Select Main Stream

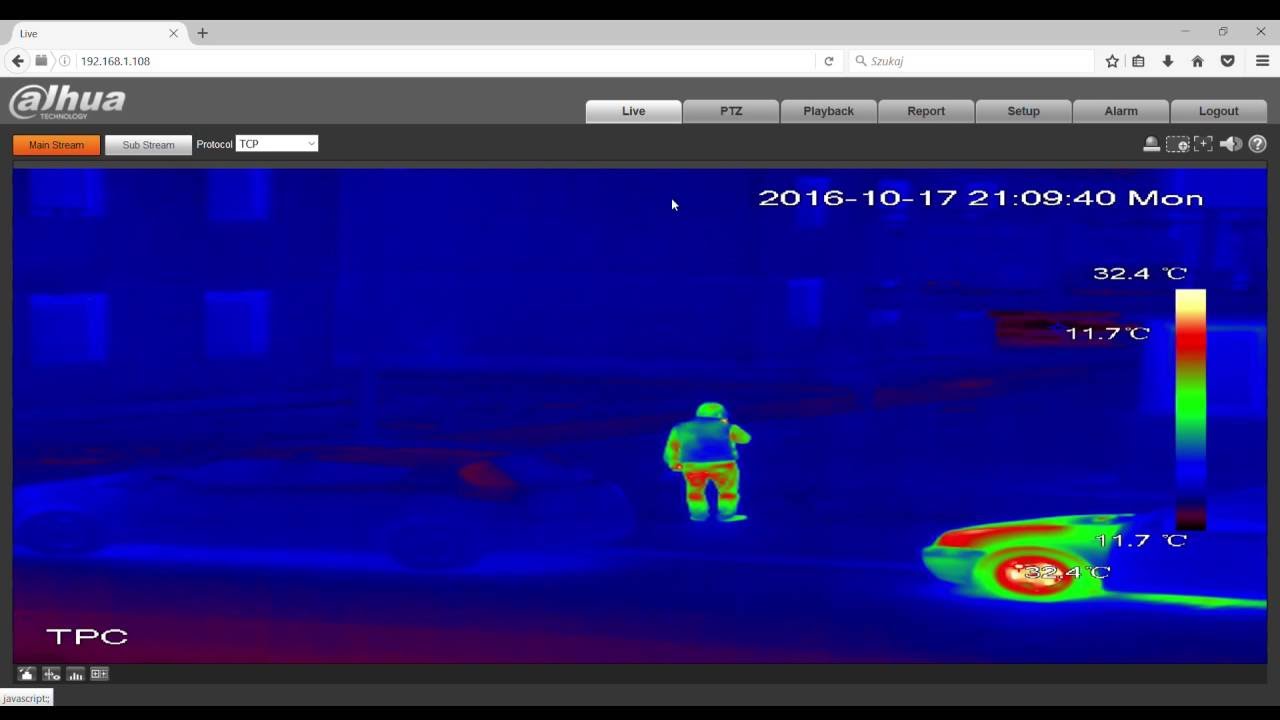coord(57,145)
